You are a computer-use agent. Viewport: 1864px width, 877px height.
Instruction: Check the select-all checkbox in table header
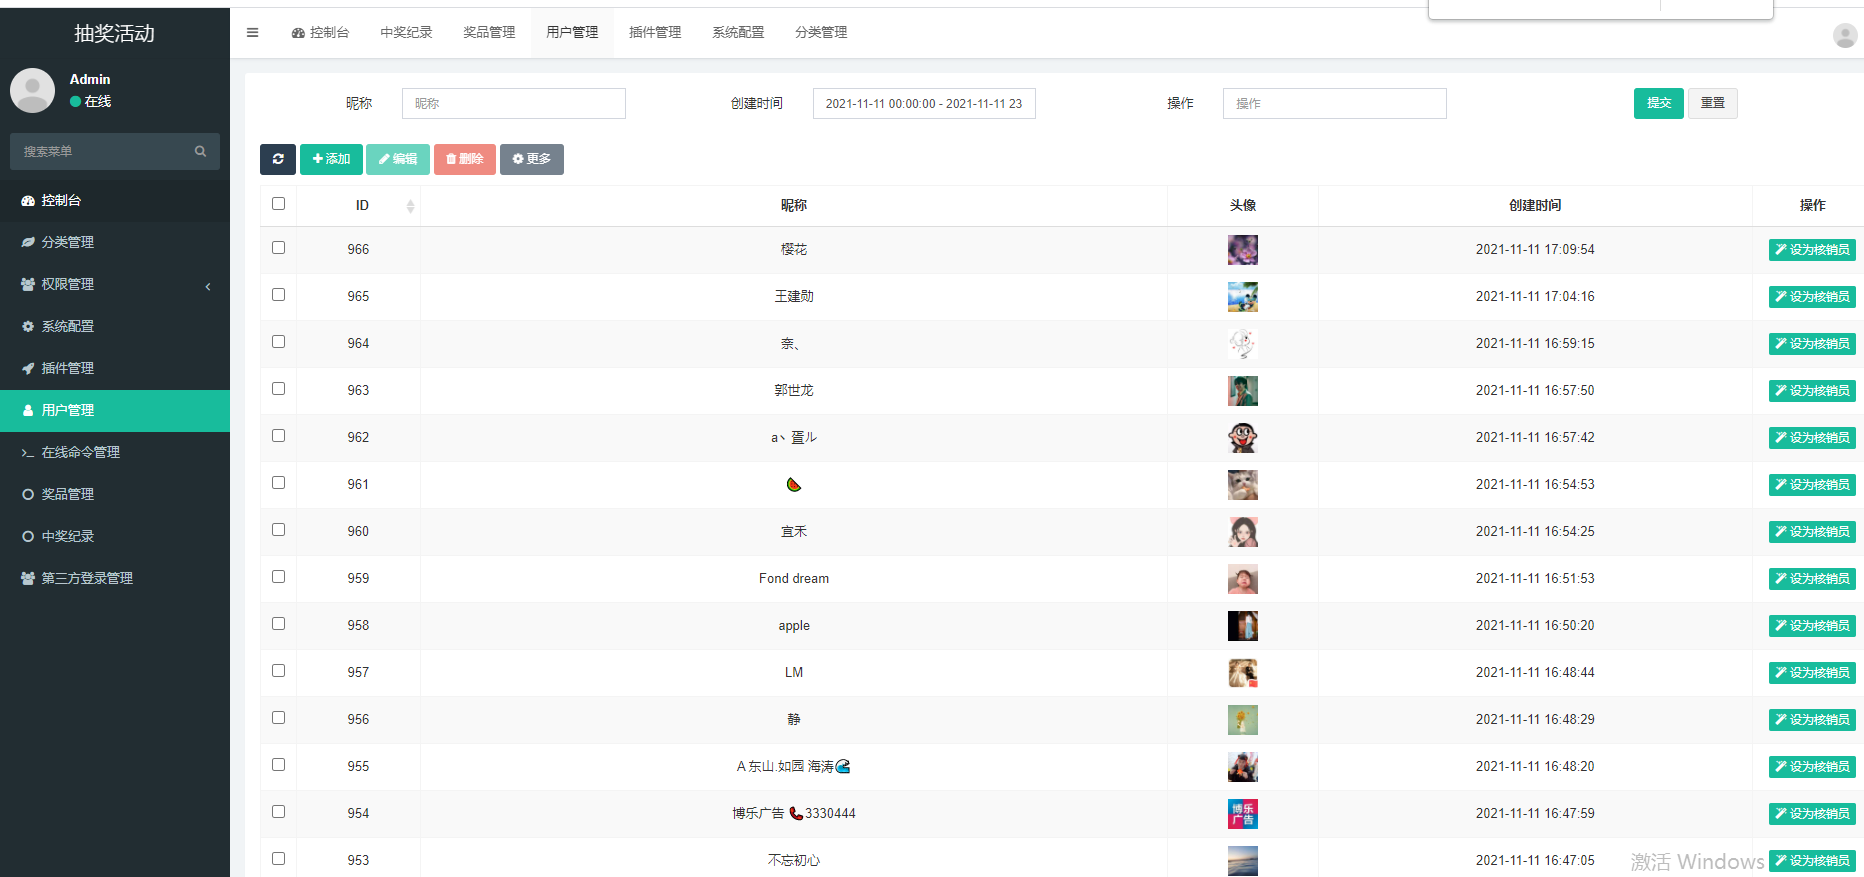coord(278,204)
